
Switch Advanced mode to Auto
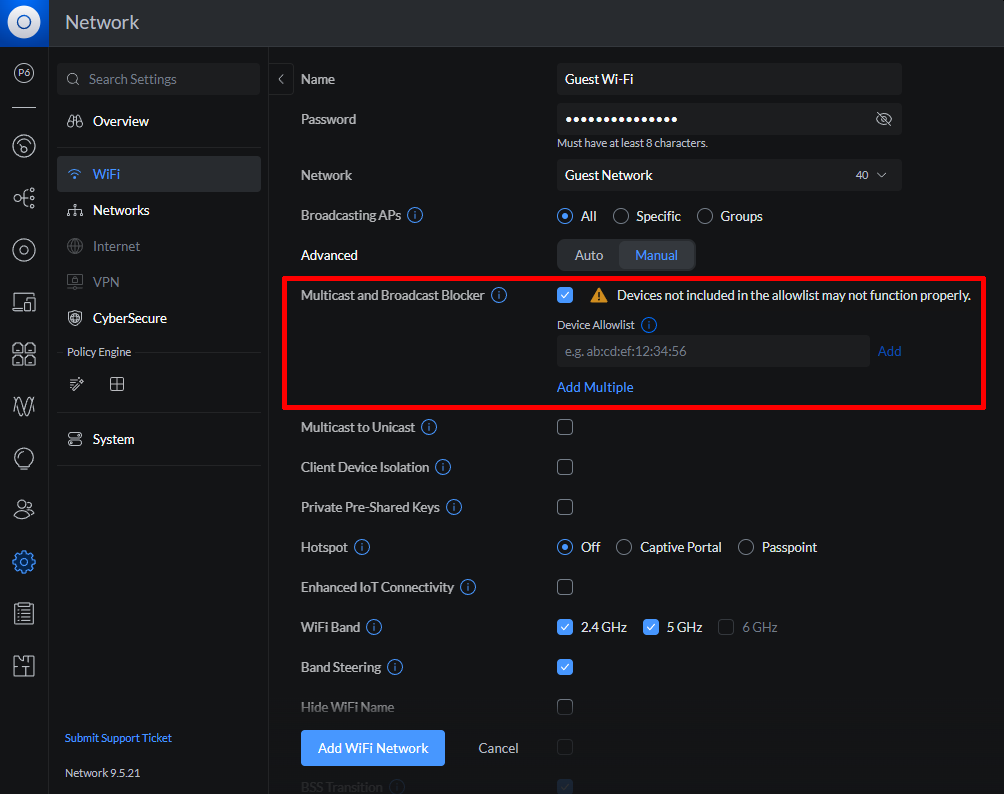(x=589, y=255)
